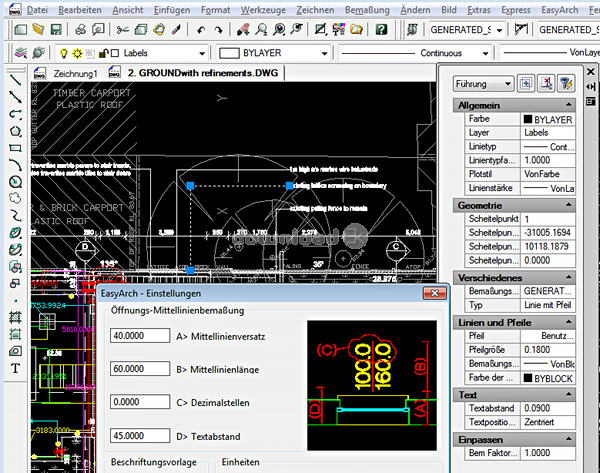The height and width of the screenshot is (473, 600).
Task: Click the Layer value Labels in properties
Action: pos(548,133)
